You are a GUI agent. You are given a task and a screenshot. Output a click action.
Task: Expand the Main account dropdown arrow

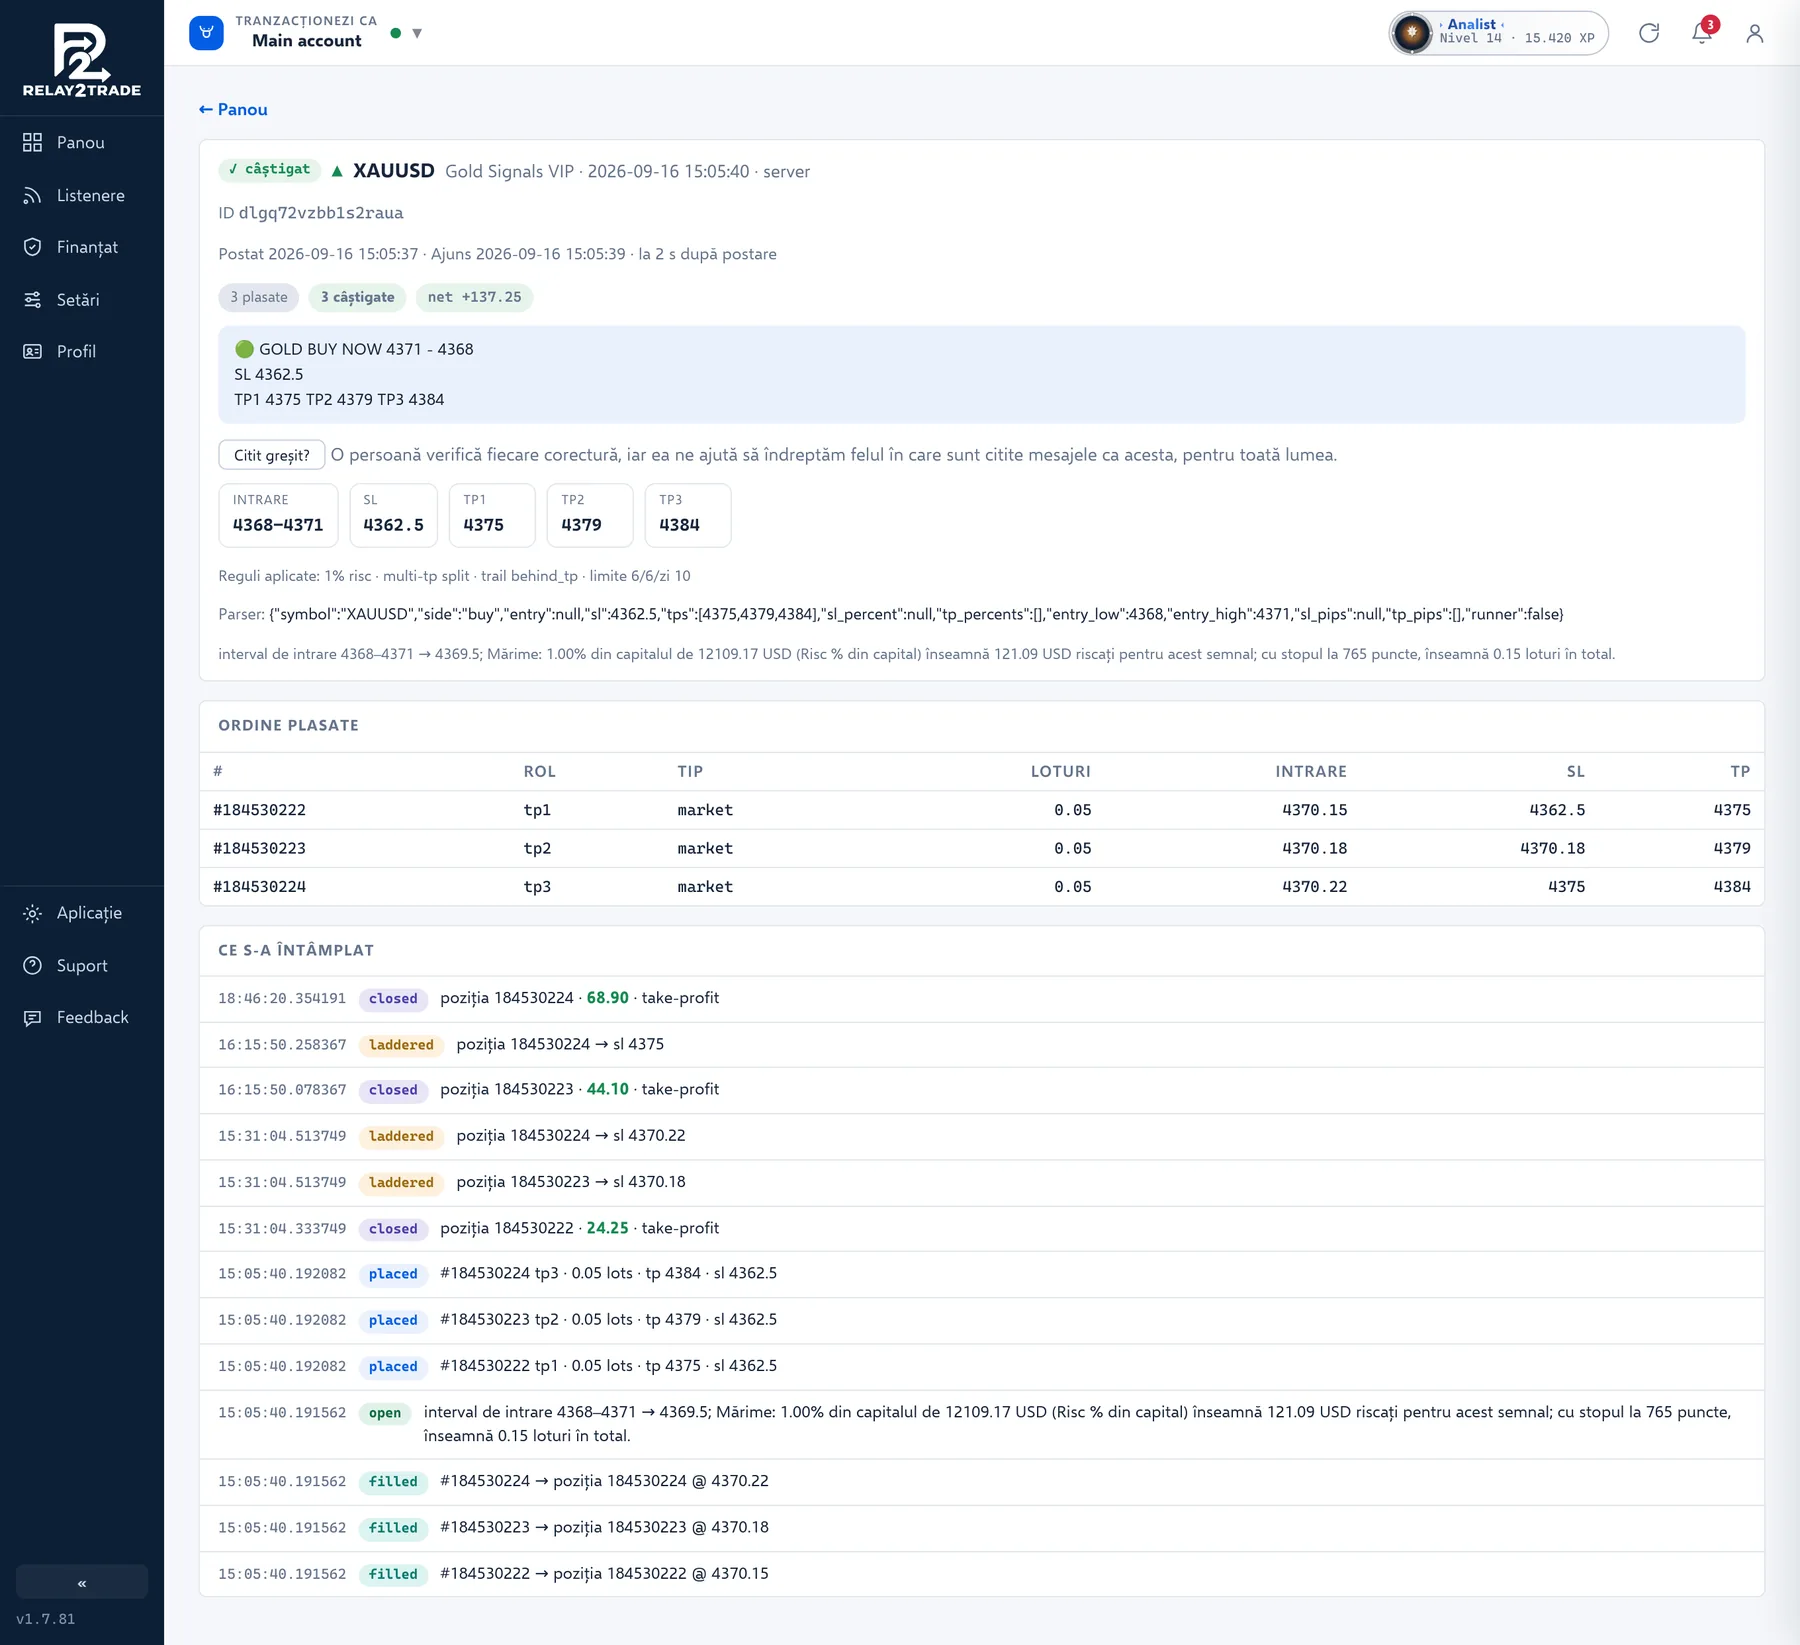tap(417, 33)
